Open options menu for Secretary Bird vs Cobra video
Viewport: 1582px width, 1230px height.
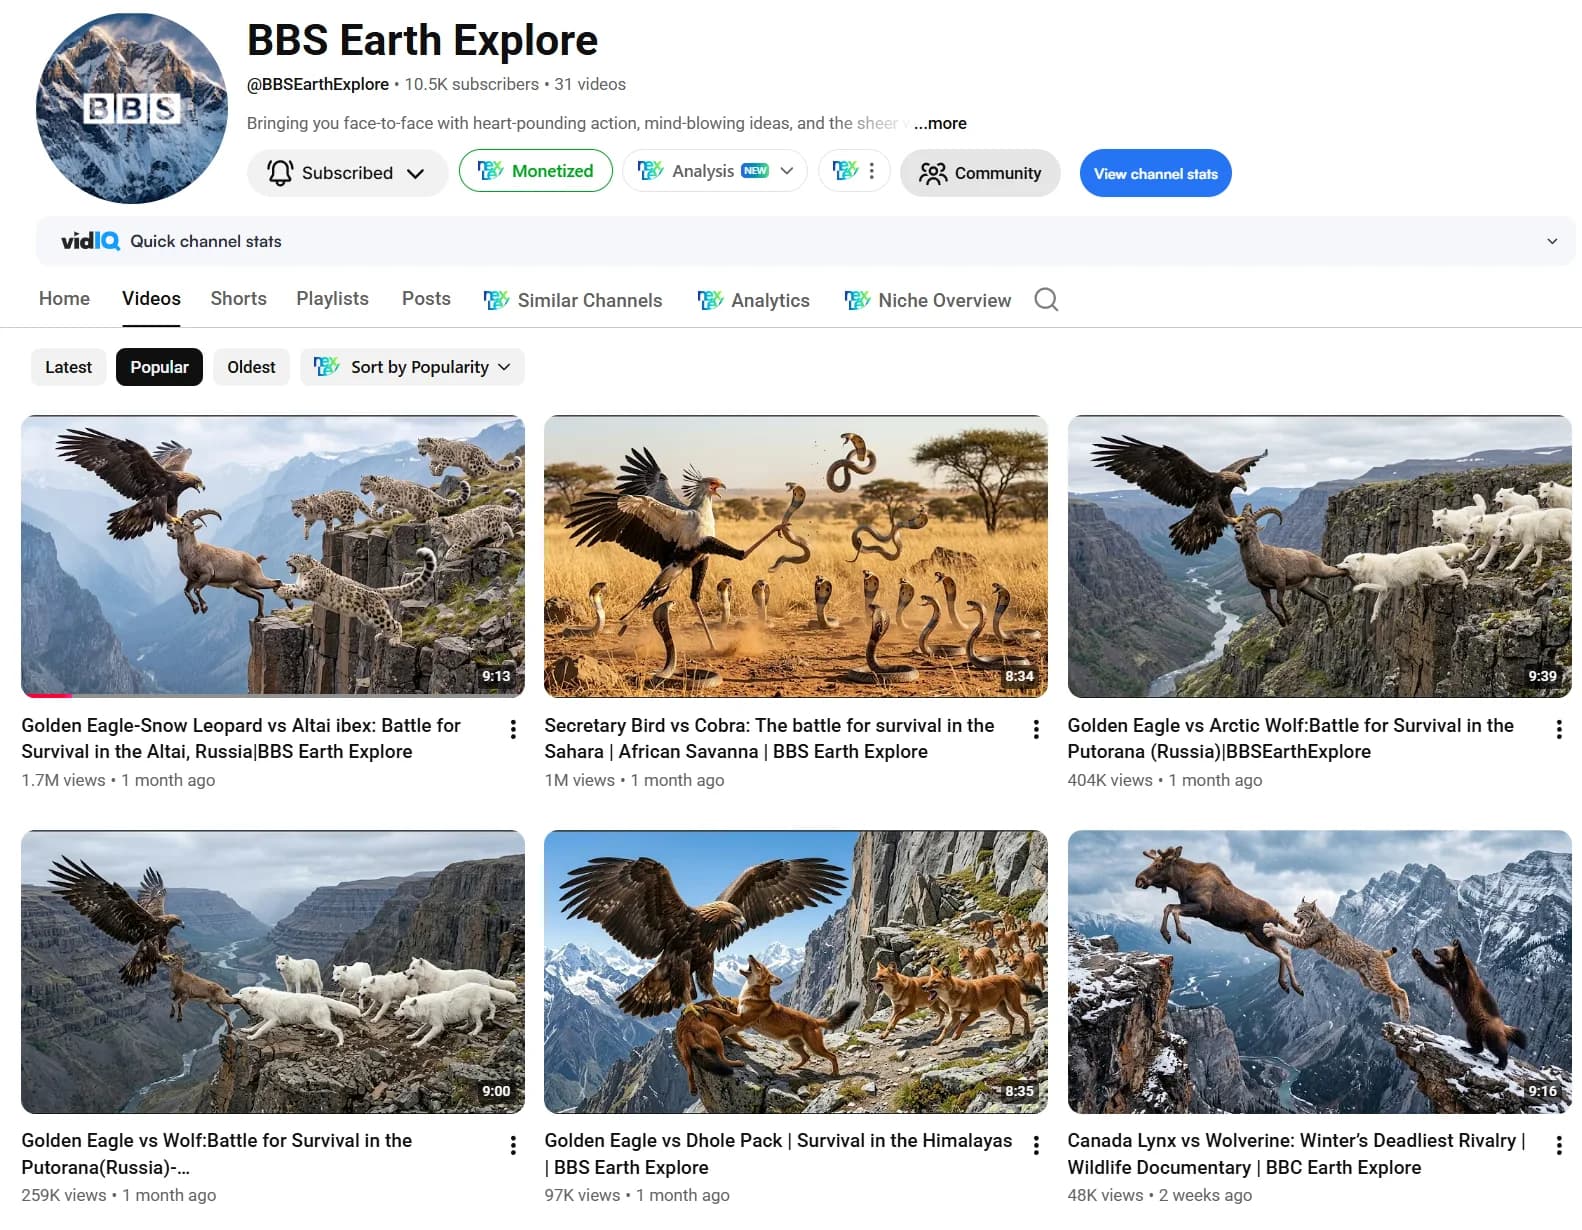pos(1036,730)
